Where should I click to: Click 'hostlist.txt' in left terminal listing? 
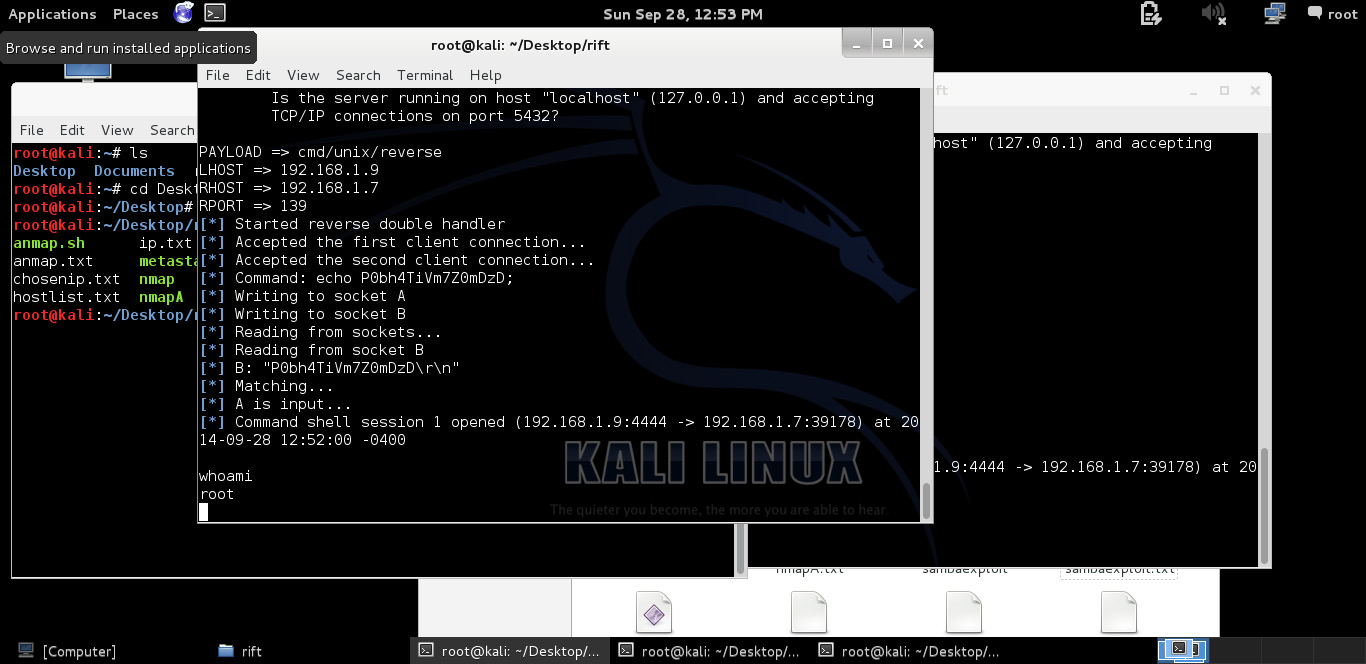(x=67, y=297)
